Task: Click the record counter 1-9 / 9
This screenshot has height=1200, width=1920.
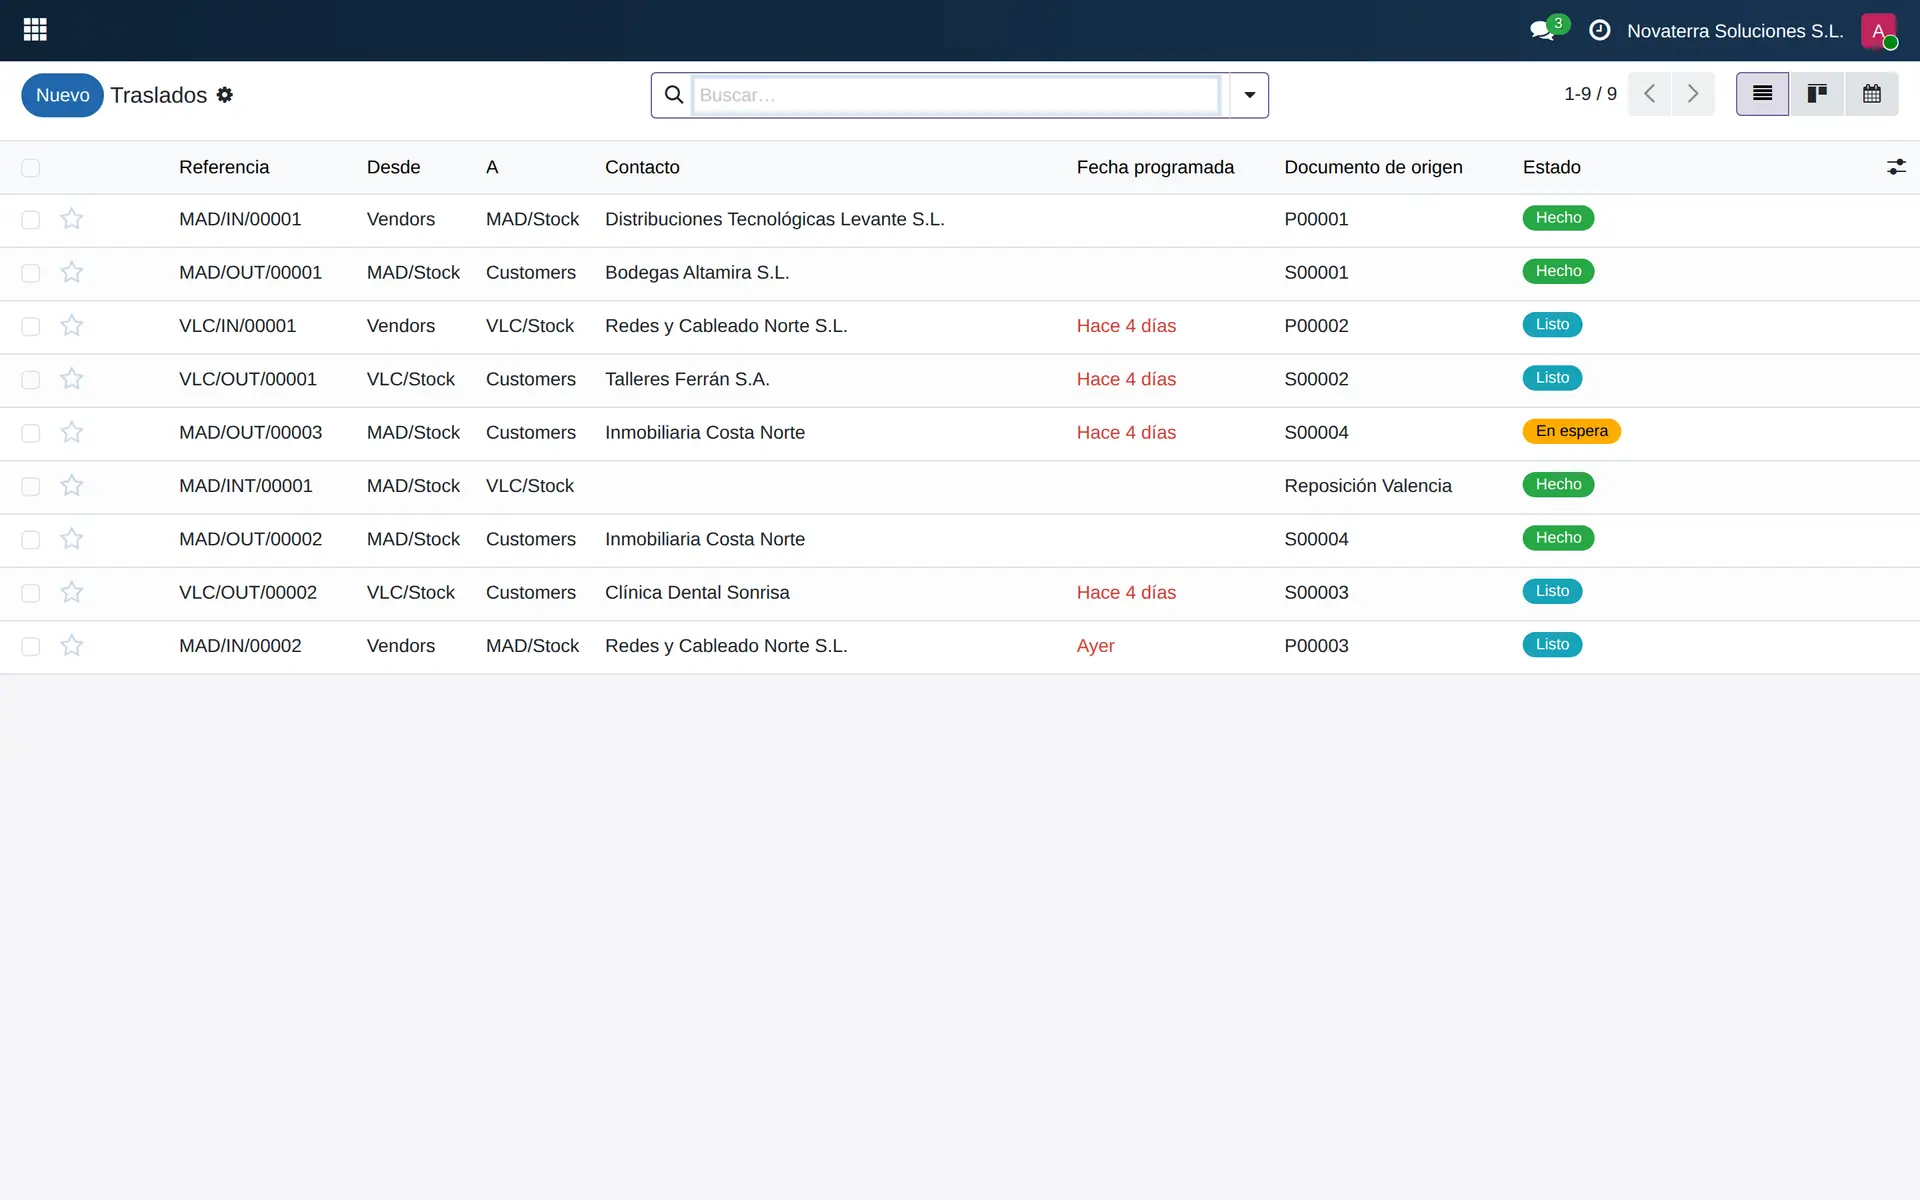Action: point(1590,94)
